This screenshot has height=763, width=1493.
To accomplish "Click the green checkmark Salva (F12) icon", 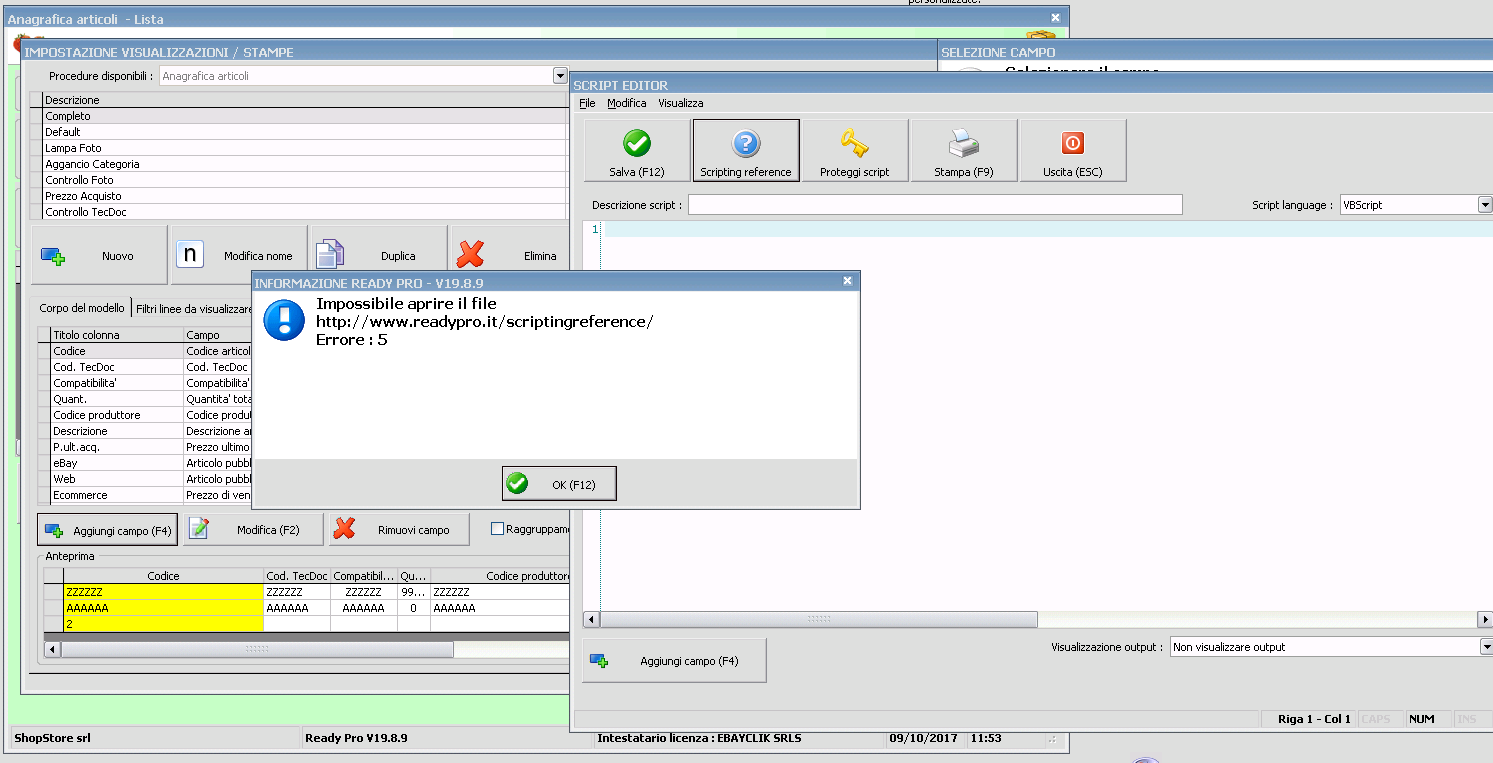I will 637,143.
